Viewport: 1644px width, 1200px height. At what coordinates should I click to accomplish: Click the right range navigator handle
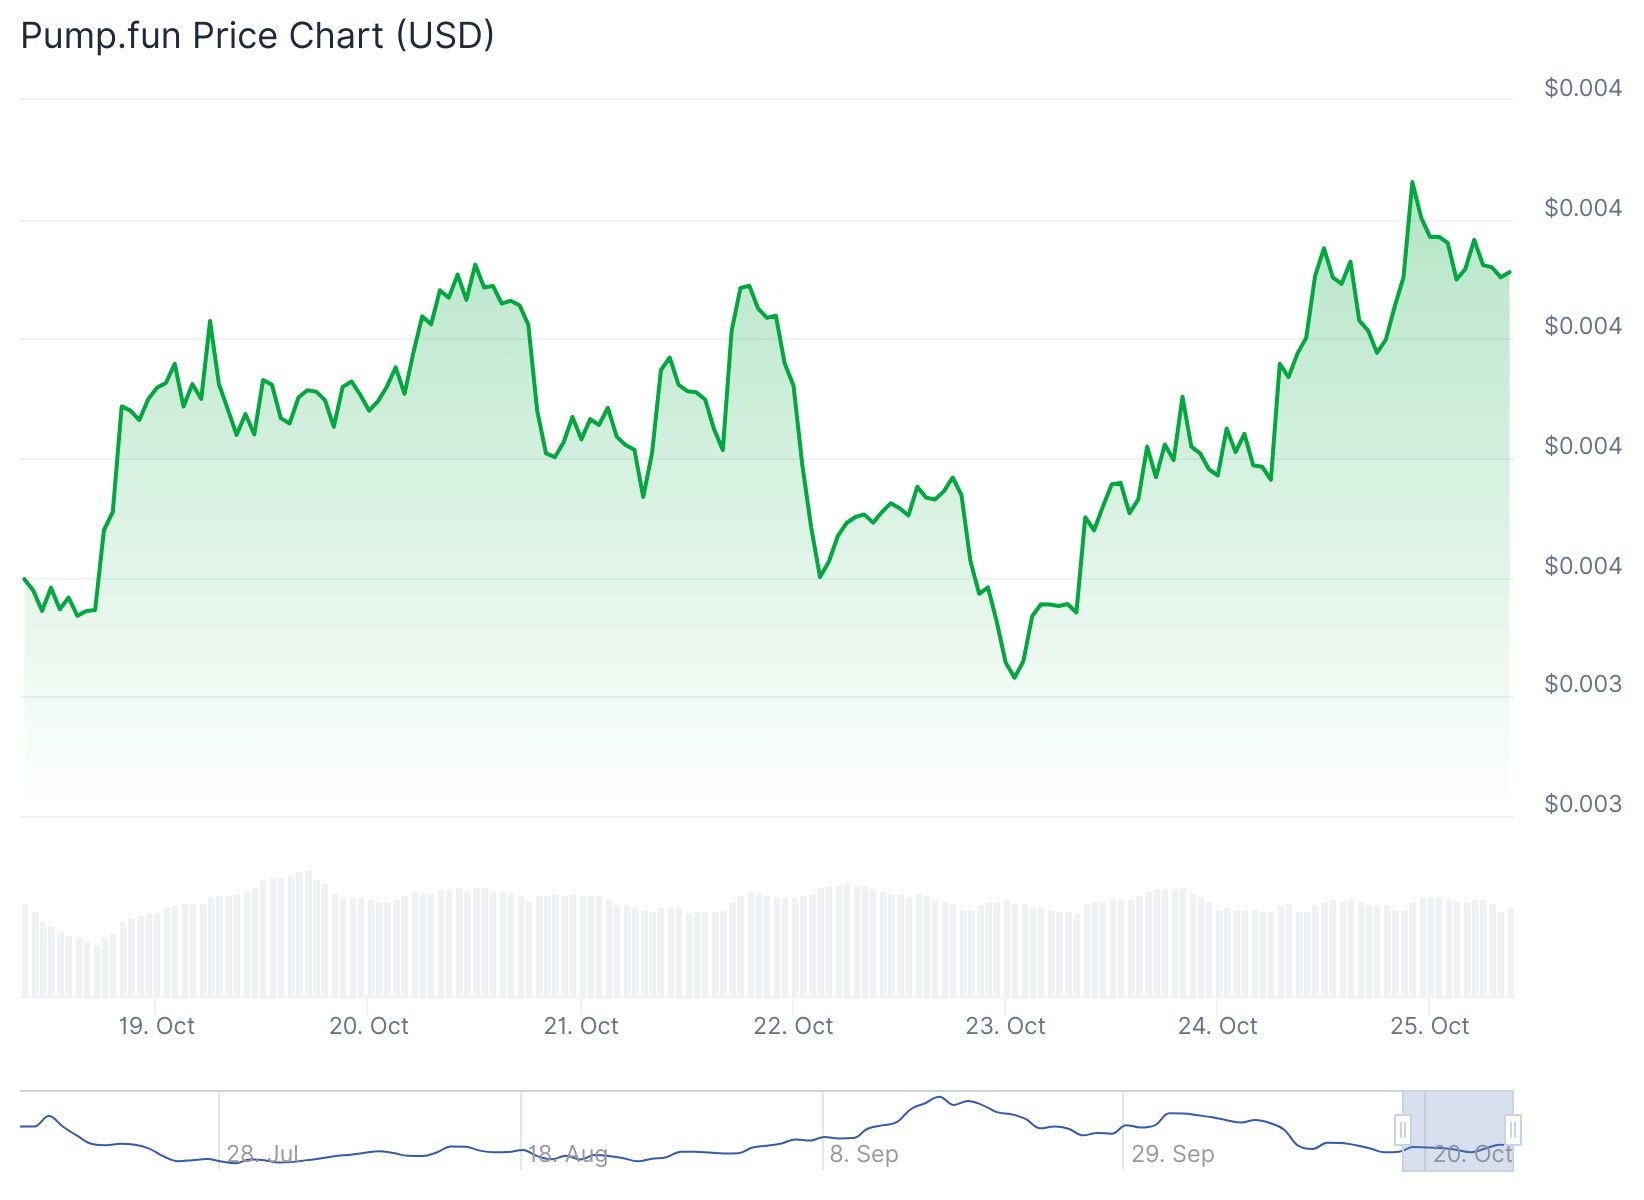coord(1513,1130)
